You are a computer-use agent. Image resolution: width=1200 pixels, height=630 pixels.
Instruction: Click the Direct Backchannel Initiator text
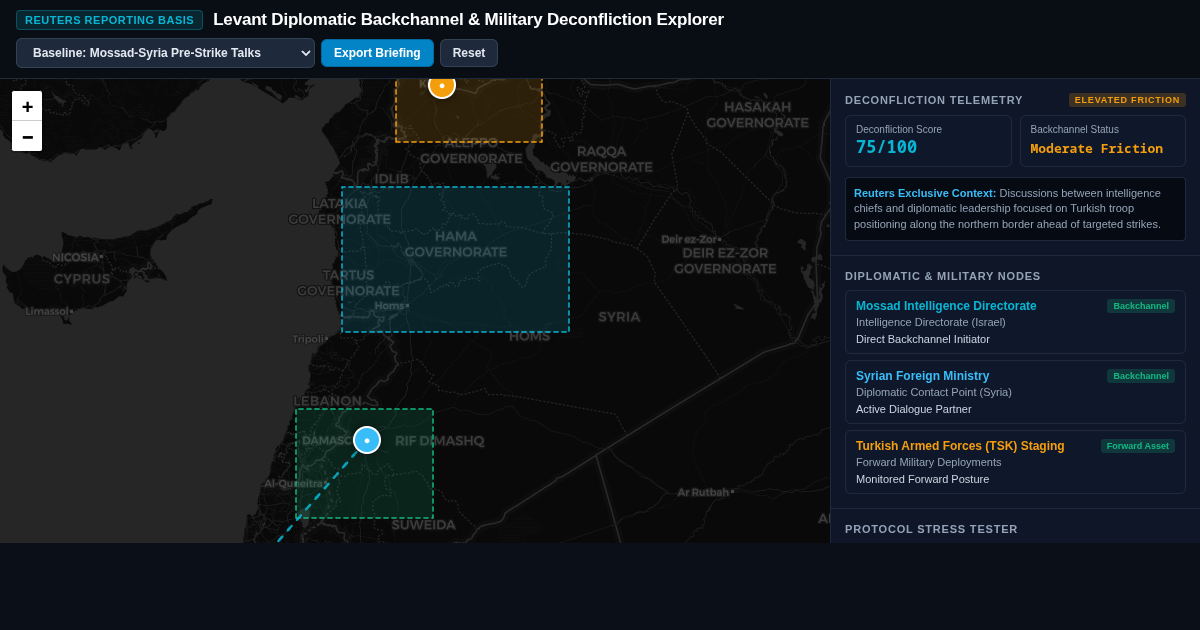(923, 339)
